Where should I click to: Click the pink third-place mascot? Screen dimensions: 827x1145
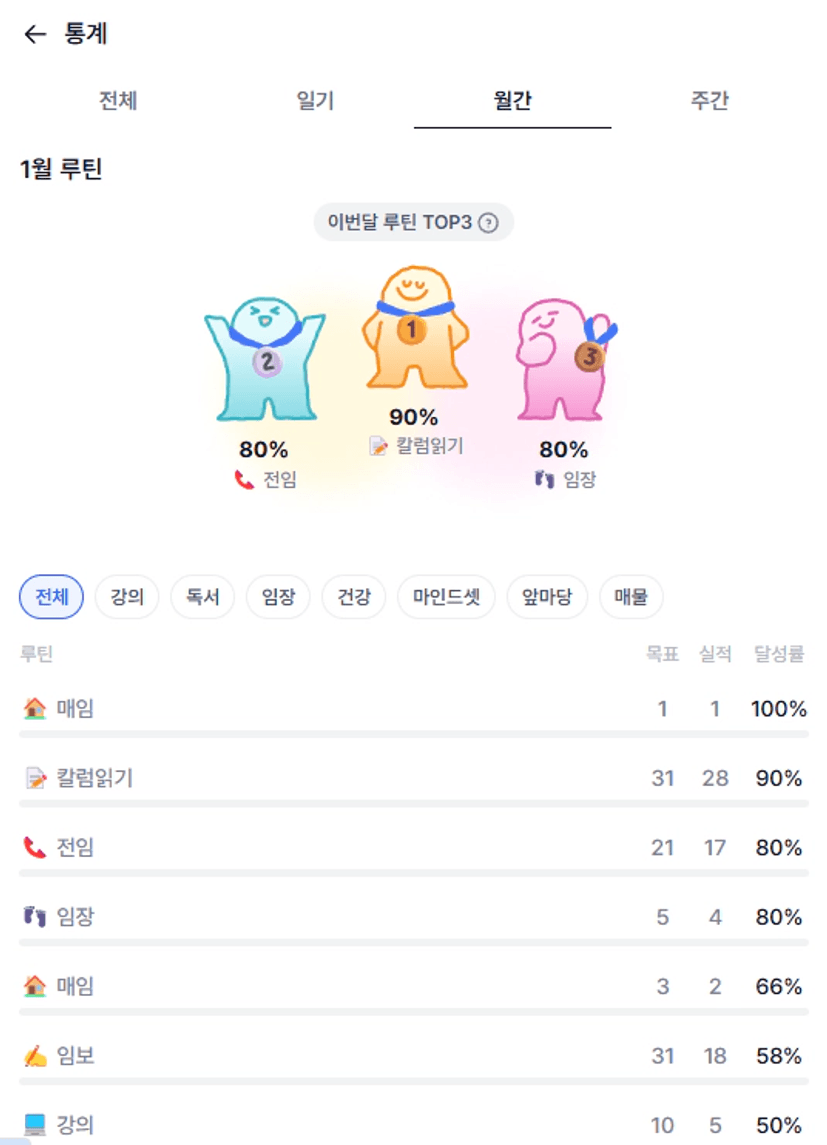[562, 360]
